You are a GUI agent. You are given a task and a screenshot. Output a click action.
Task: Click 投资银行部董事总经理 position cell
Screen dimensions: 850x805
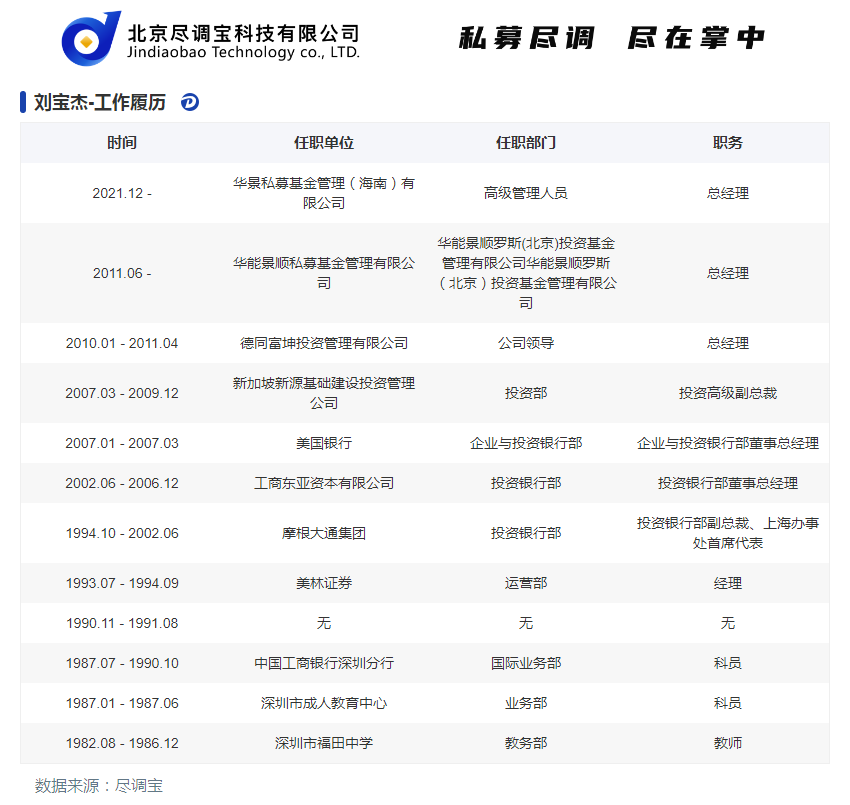[x=727, y=483]
